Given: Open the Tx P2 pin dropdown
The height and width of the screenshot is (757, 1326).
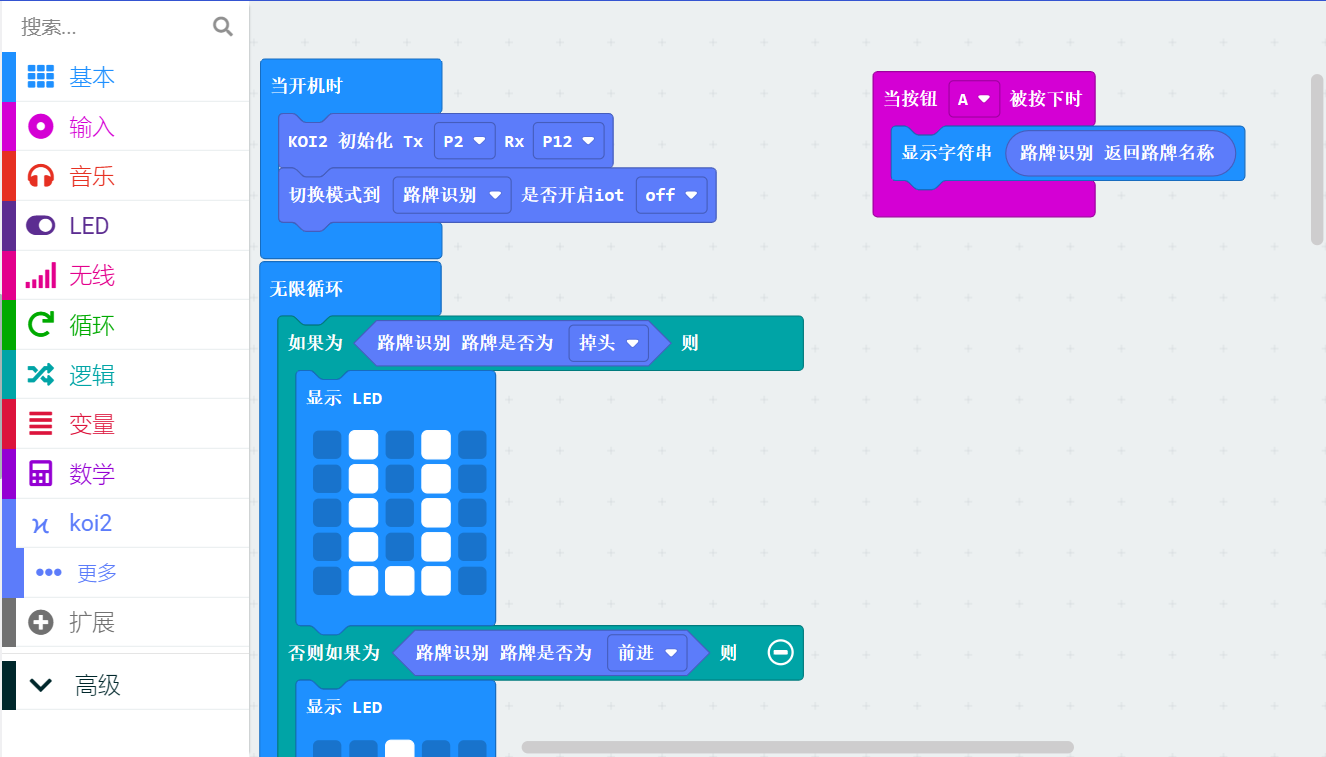Looking at the screenshot, I should pyautogui.click(x=465, y=141).
